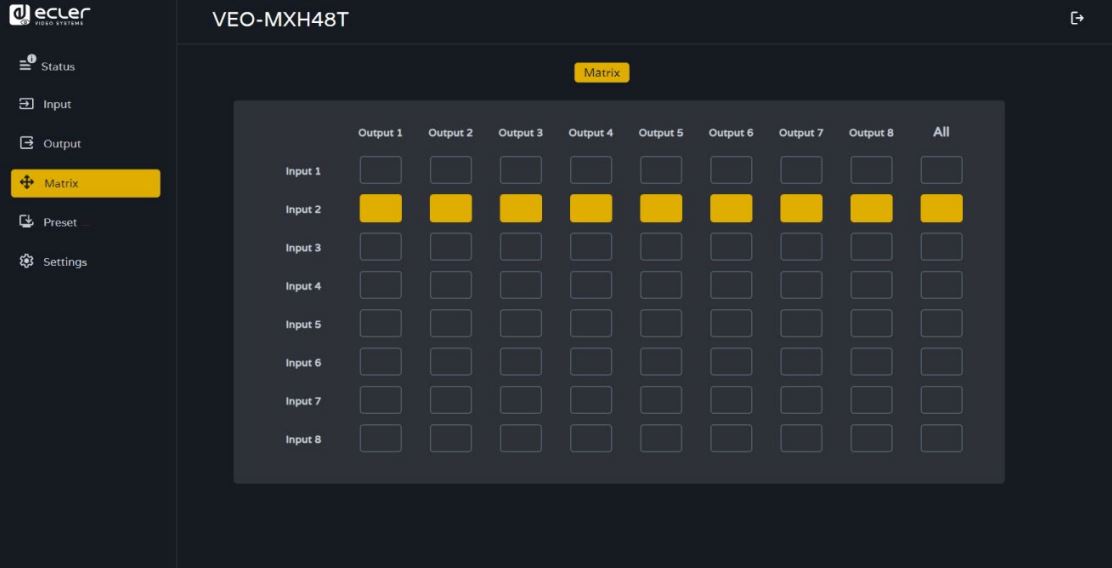Route Input 1 to All outputs
Image resolution: width=1112 pixels, height=568 pixels.
click(x=942, y=170)
